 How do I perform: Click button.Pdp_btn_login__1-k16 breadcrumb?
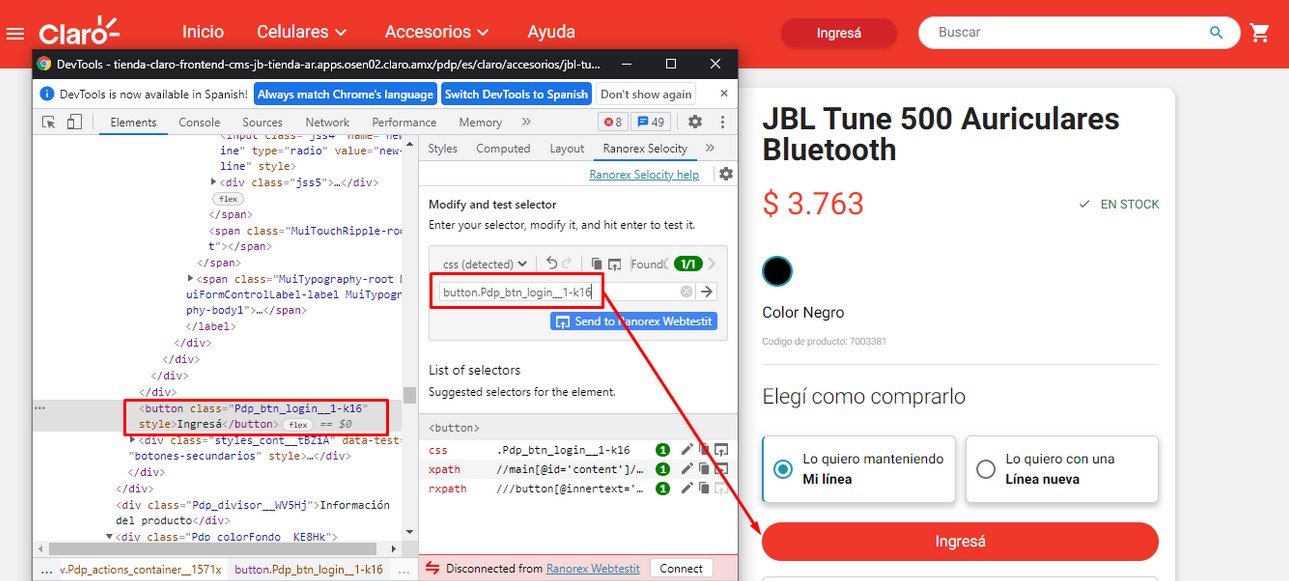click(x=308, y=569)
